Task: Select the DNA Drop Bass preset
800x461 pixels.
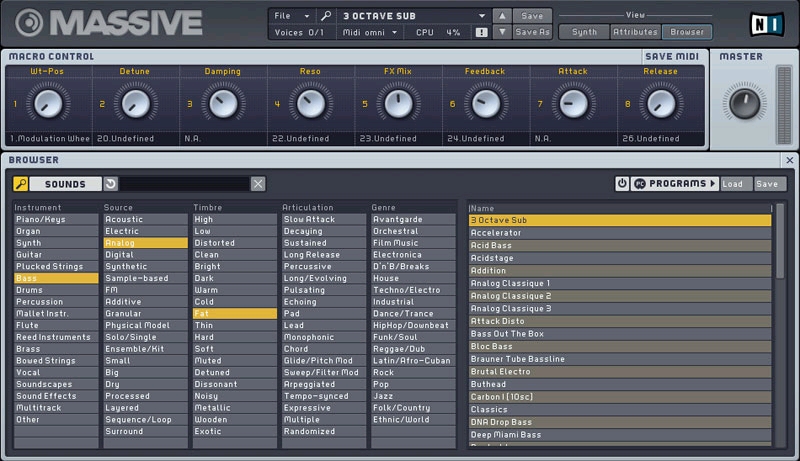Action: click(620, 423)
